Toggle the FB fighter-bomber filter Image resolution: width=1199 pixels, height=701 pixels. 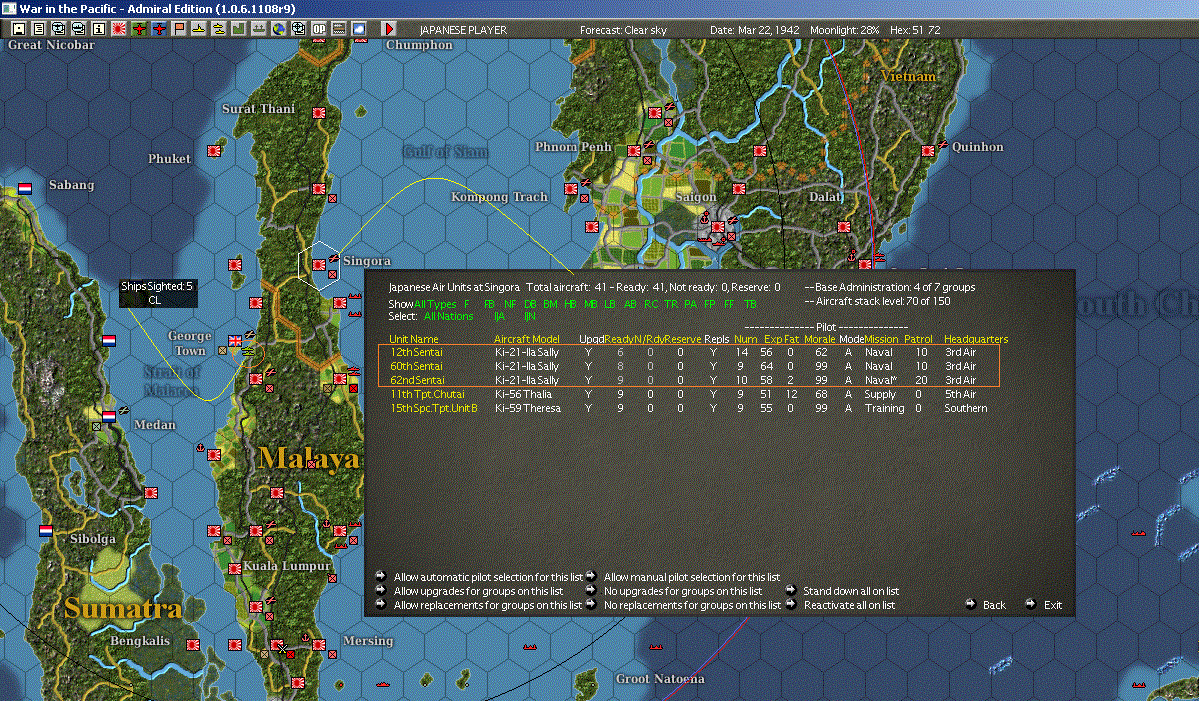[489, 304]
